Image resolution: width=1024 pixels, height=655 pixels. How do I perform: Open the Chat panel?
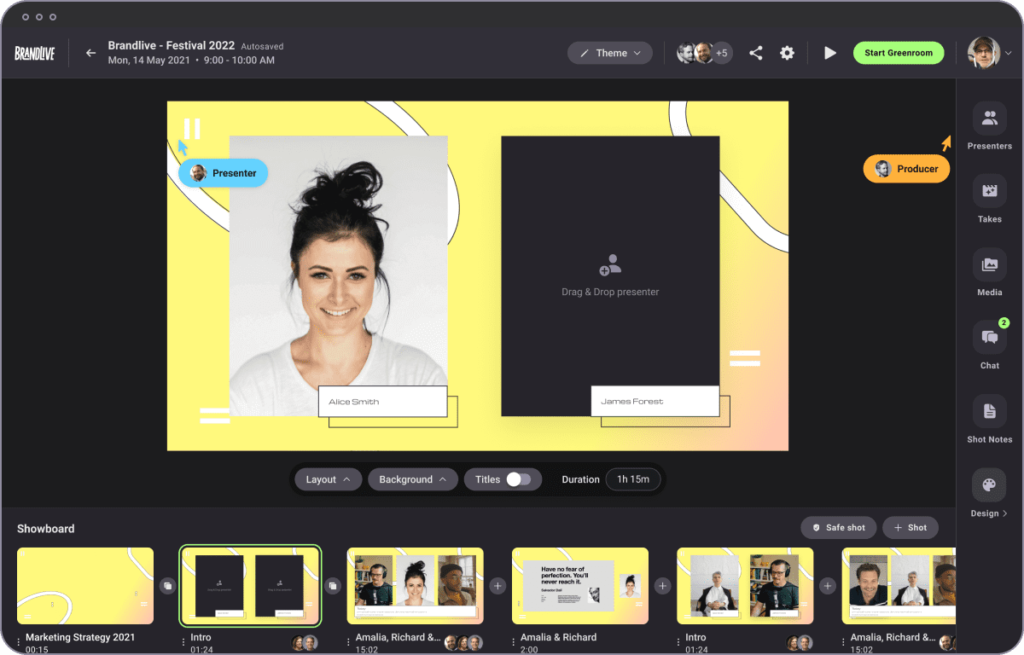[989, 346]
